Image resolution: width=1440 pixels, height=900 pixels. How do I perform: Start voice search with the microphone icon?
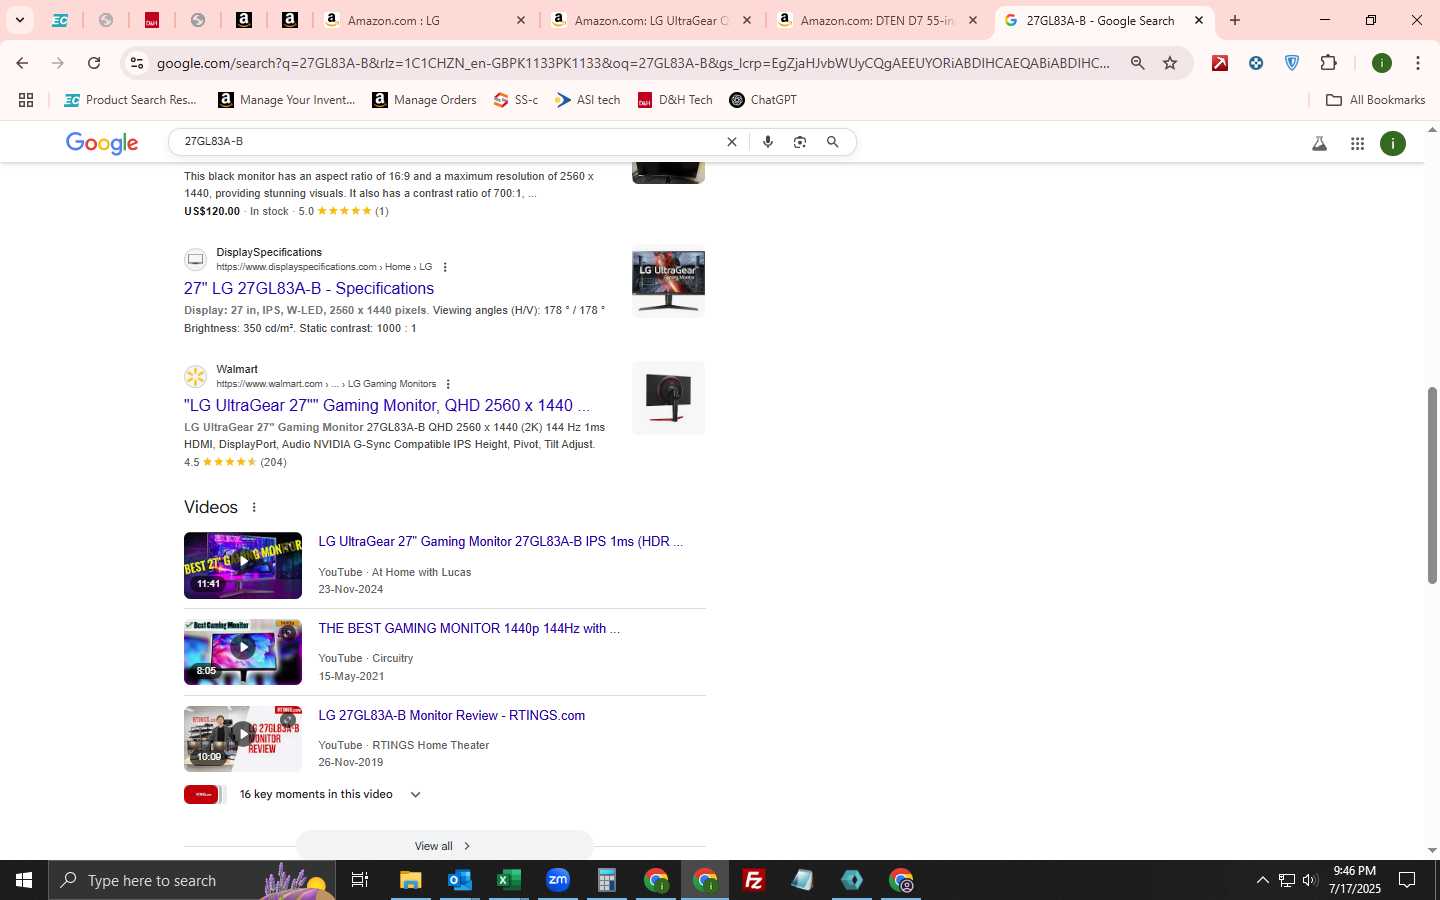[768, 142]
